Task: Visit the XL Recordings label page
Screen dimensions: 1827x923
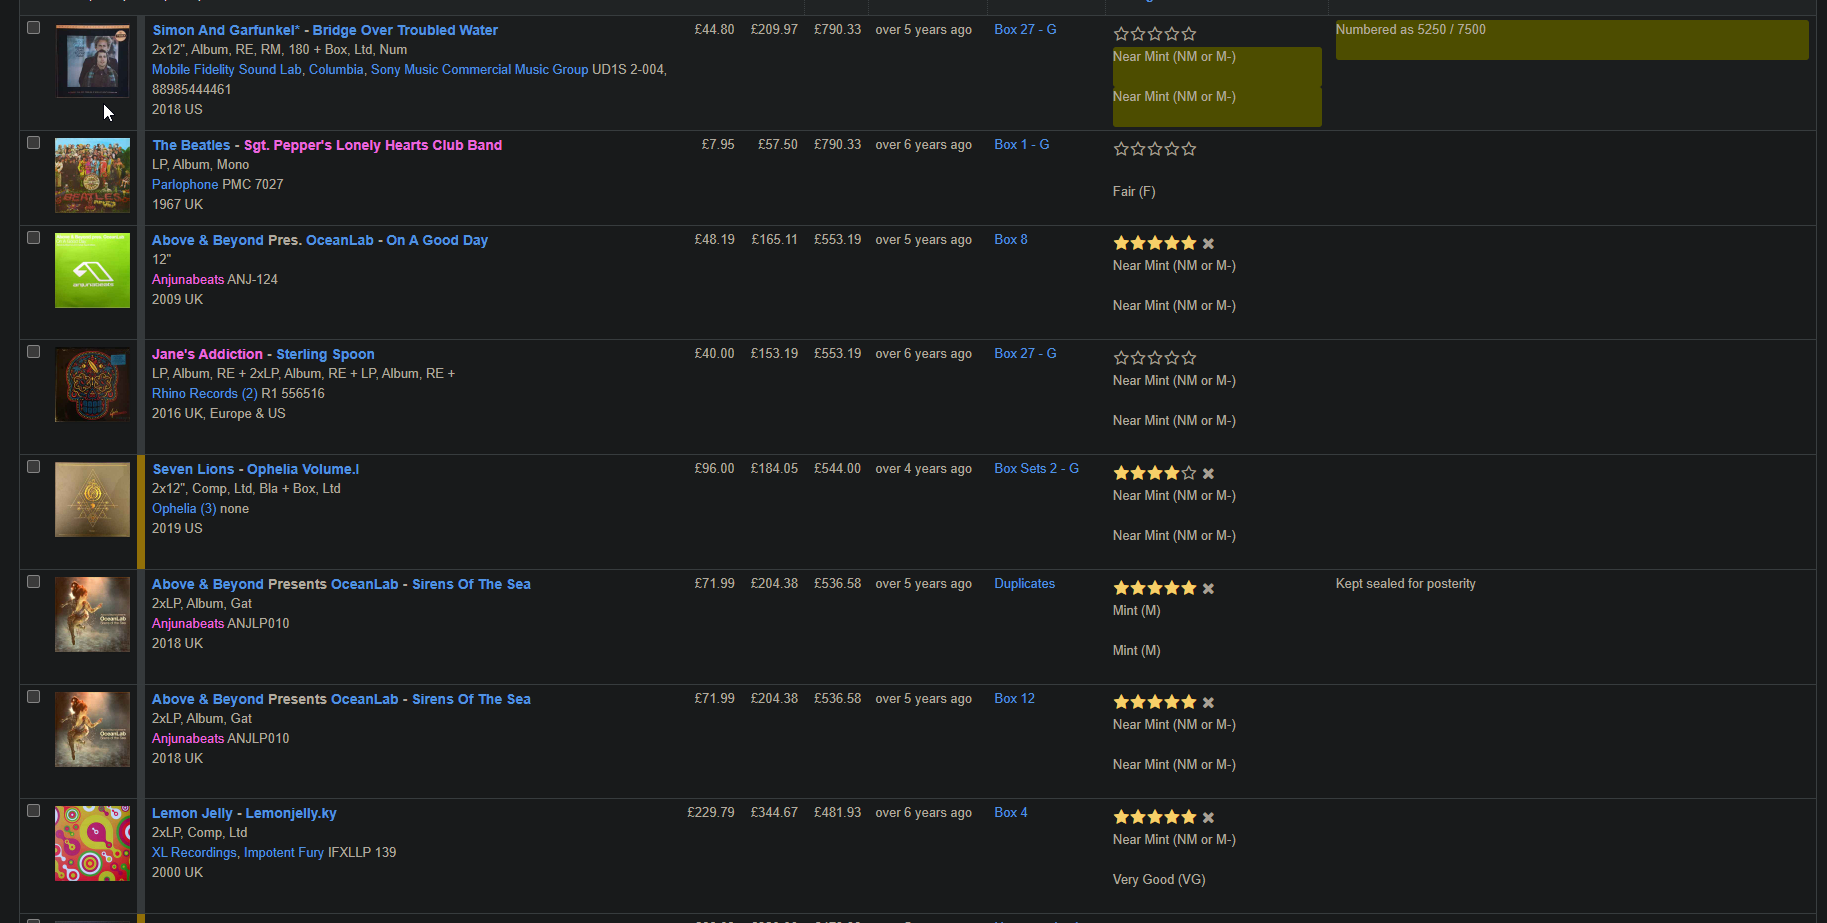Action: click(194, 853)
